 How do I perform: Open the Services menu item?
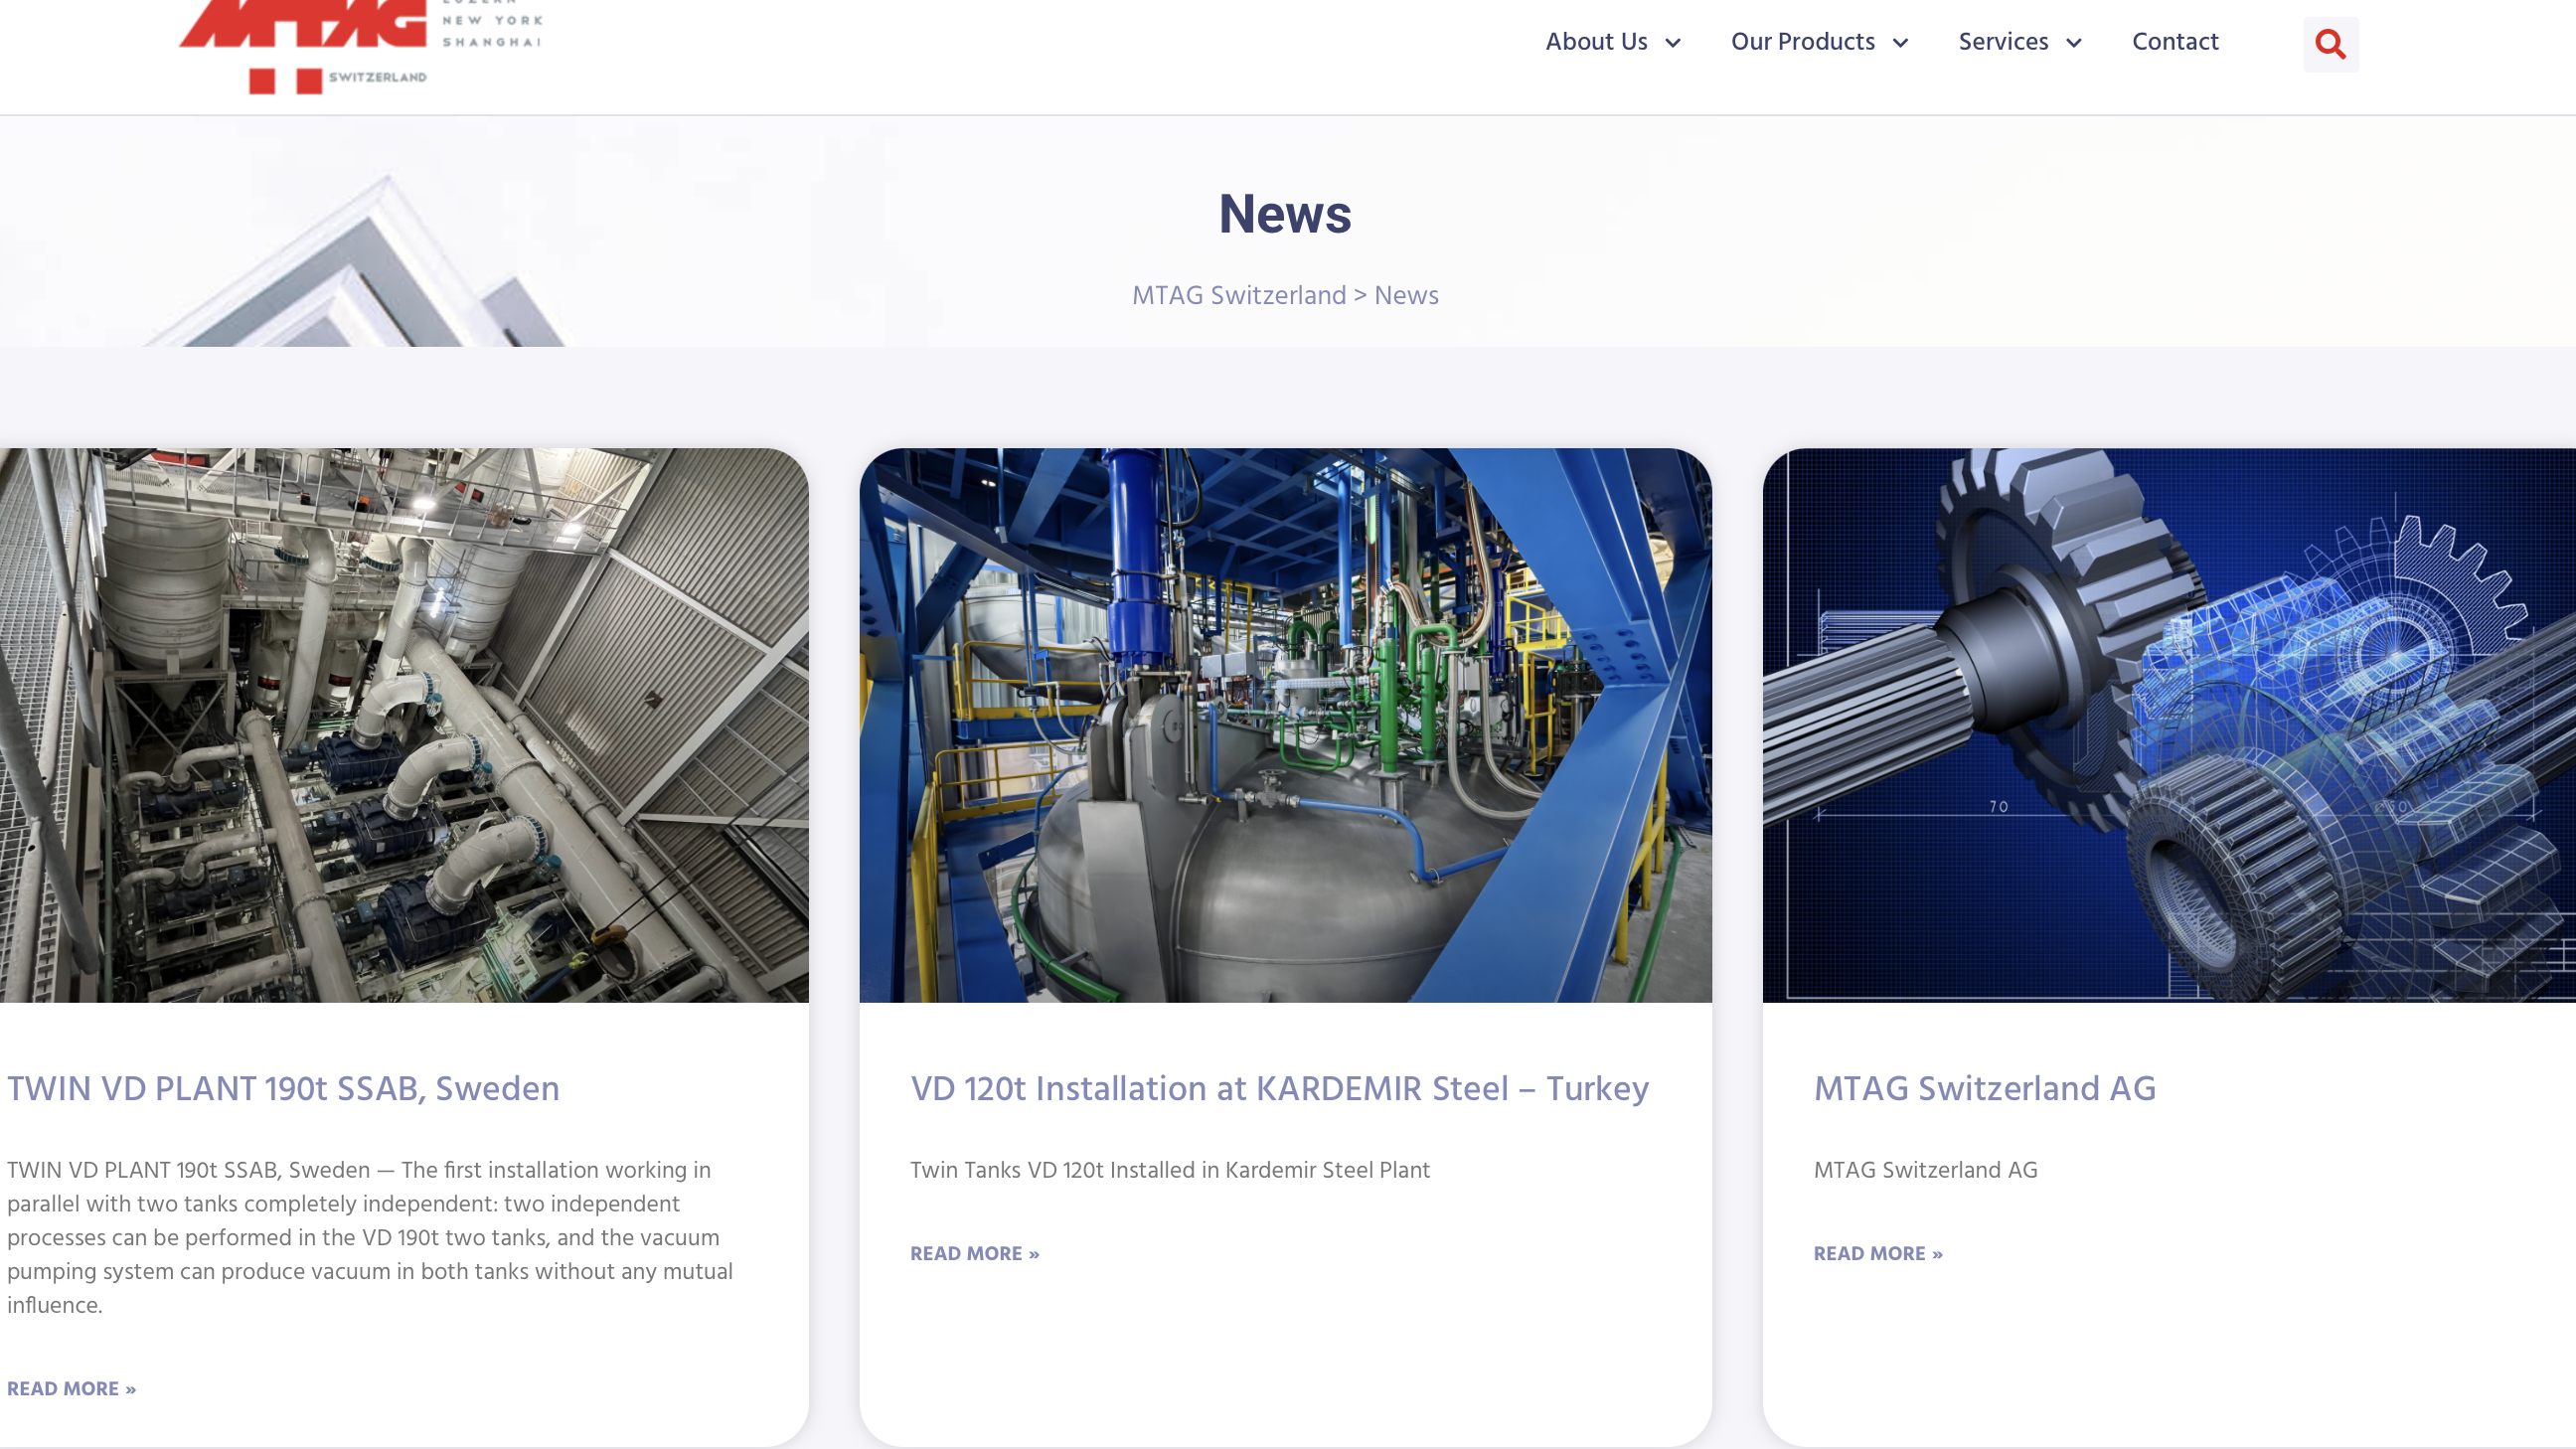2003,42
